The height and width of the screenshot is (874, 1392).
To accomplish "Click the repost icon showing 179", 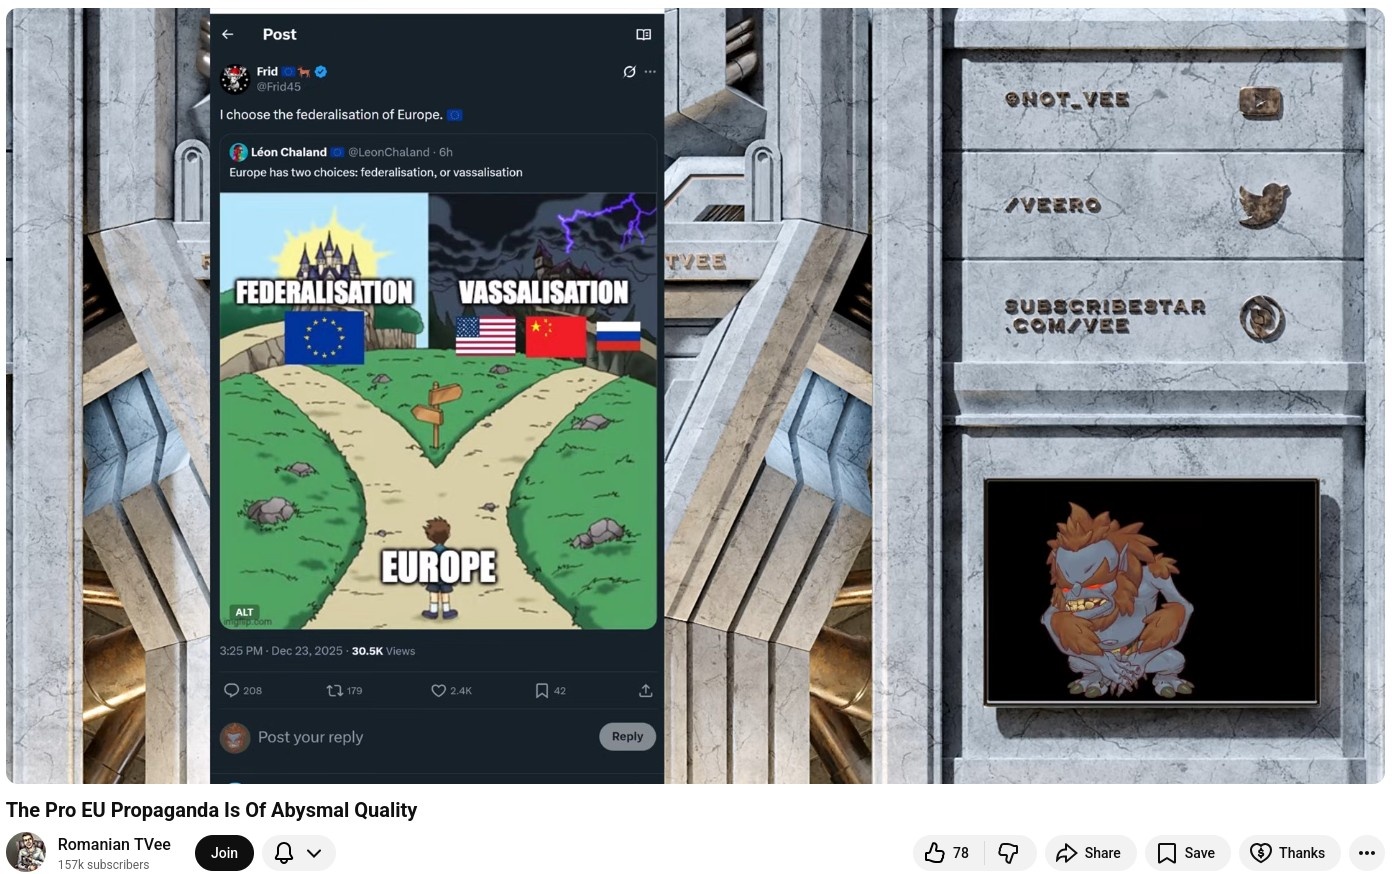I will (335, 690).
